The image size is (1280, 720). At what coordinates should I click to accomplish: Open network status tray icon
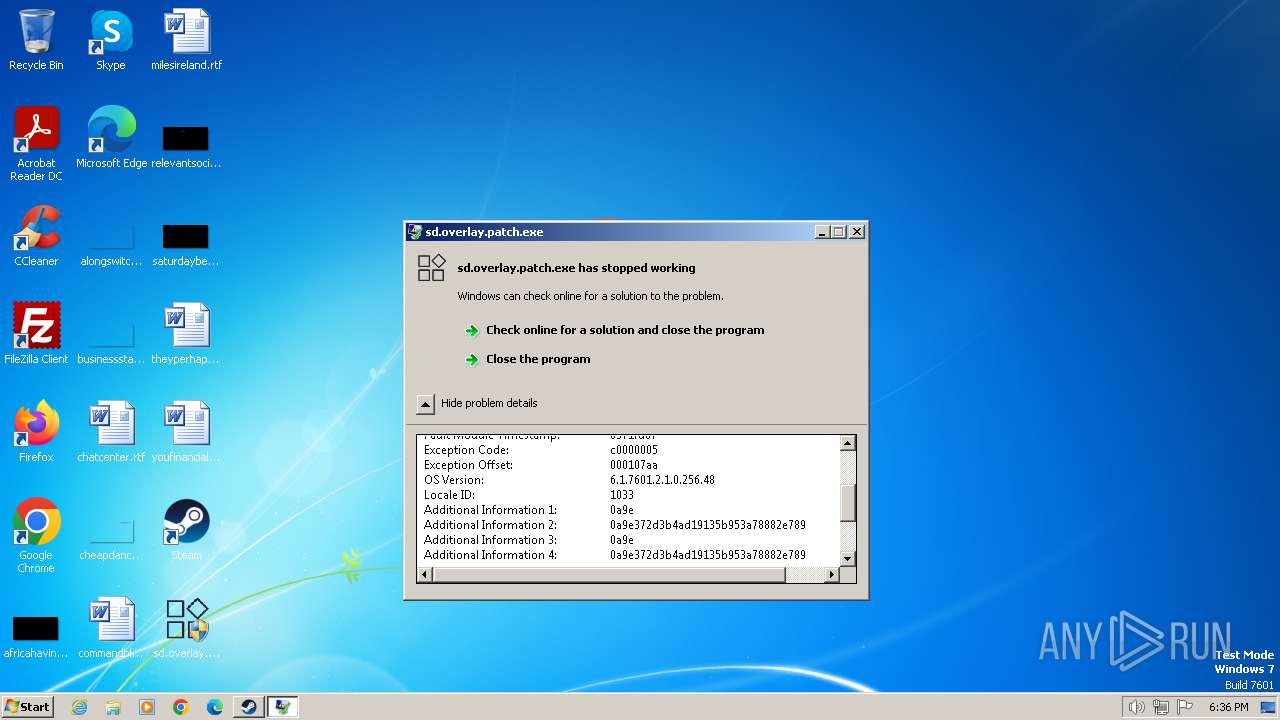pyautogui.click(x=1161, y=707)
